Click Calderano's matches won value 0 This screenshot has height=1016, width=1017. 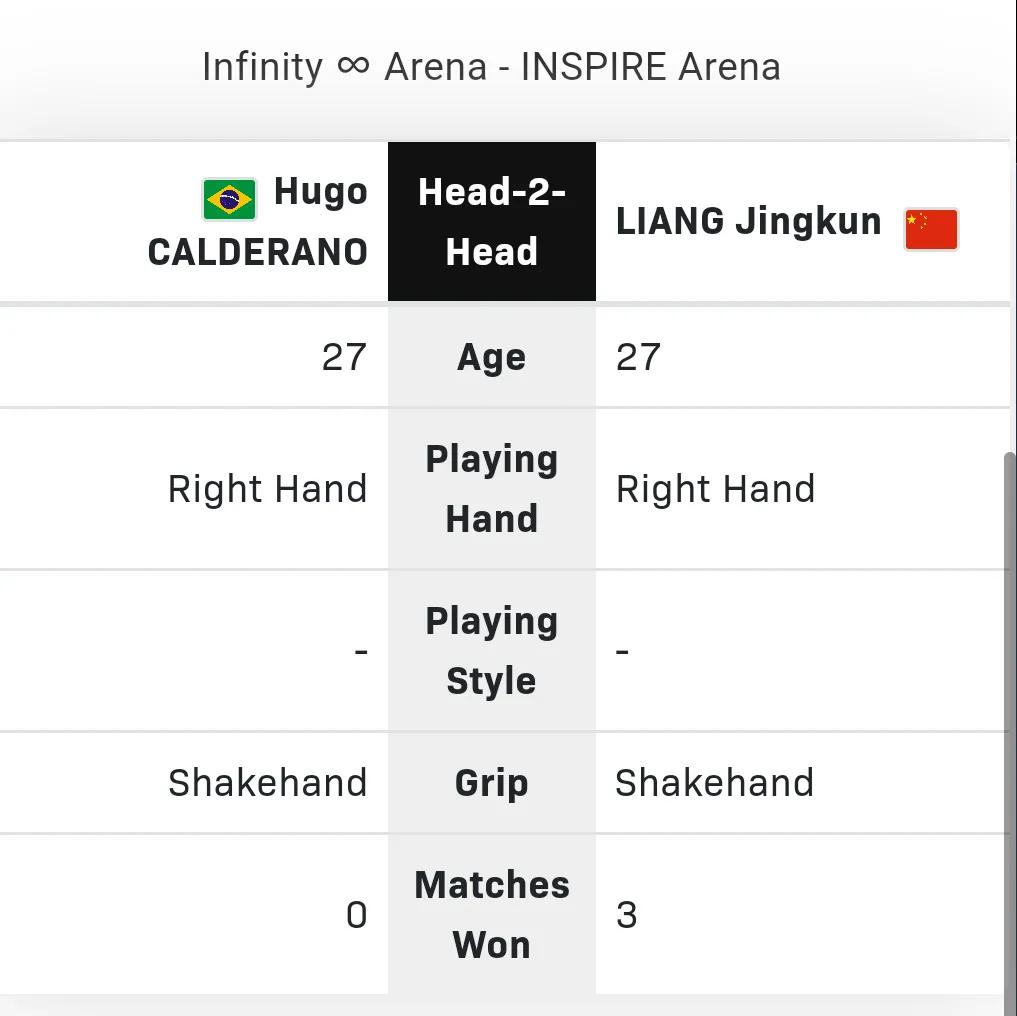tap(357, 915)
